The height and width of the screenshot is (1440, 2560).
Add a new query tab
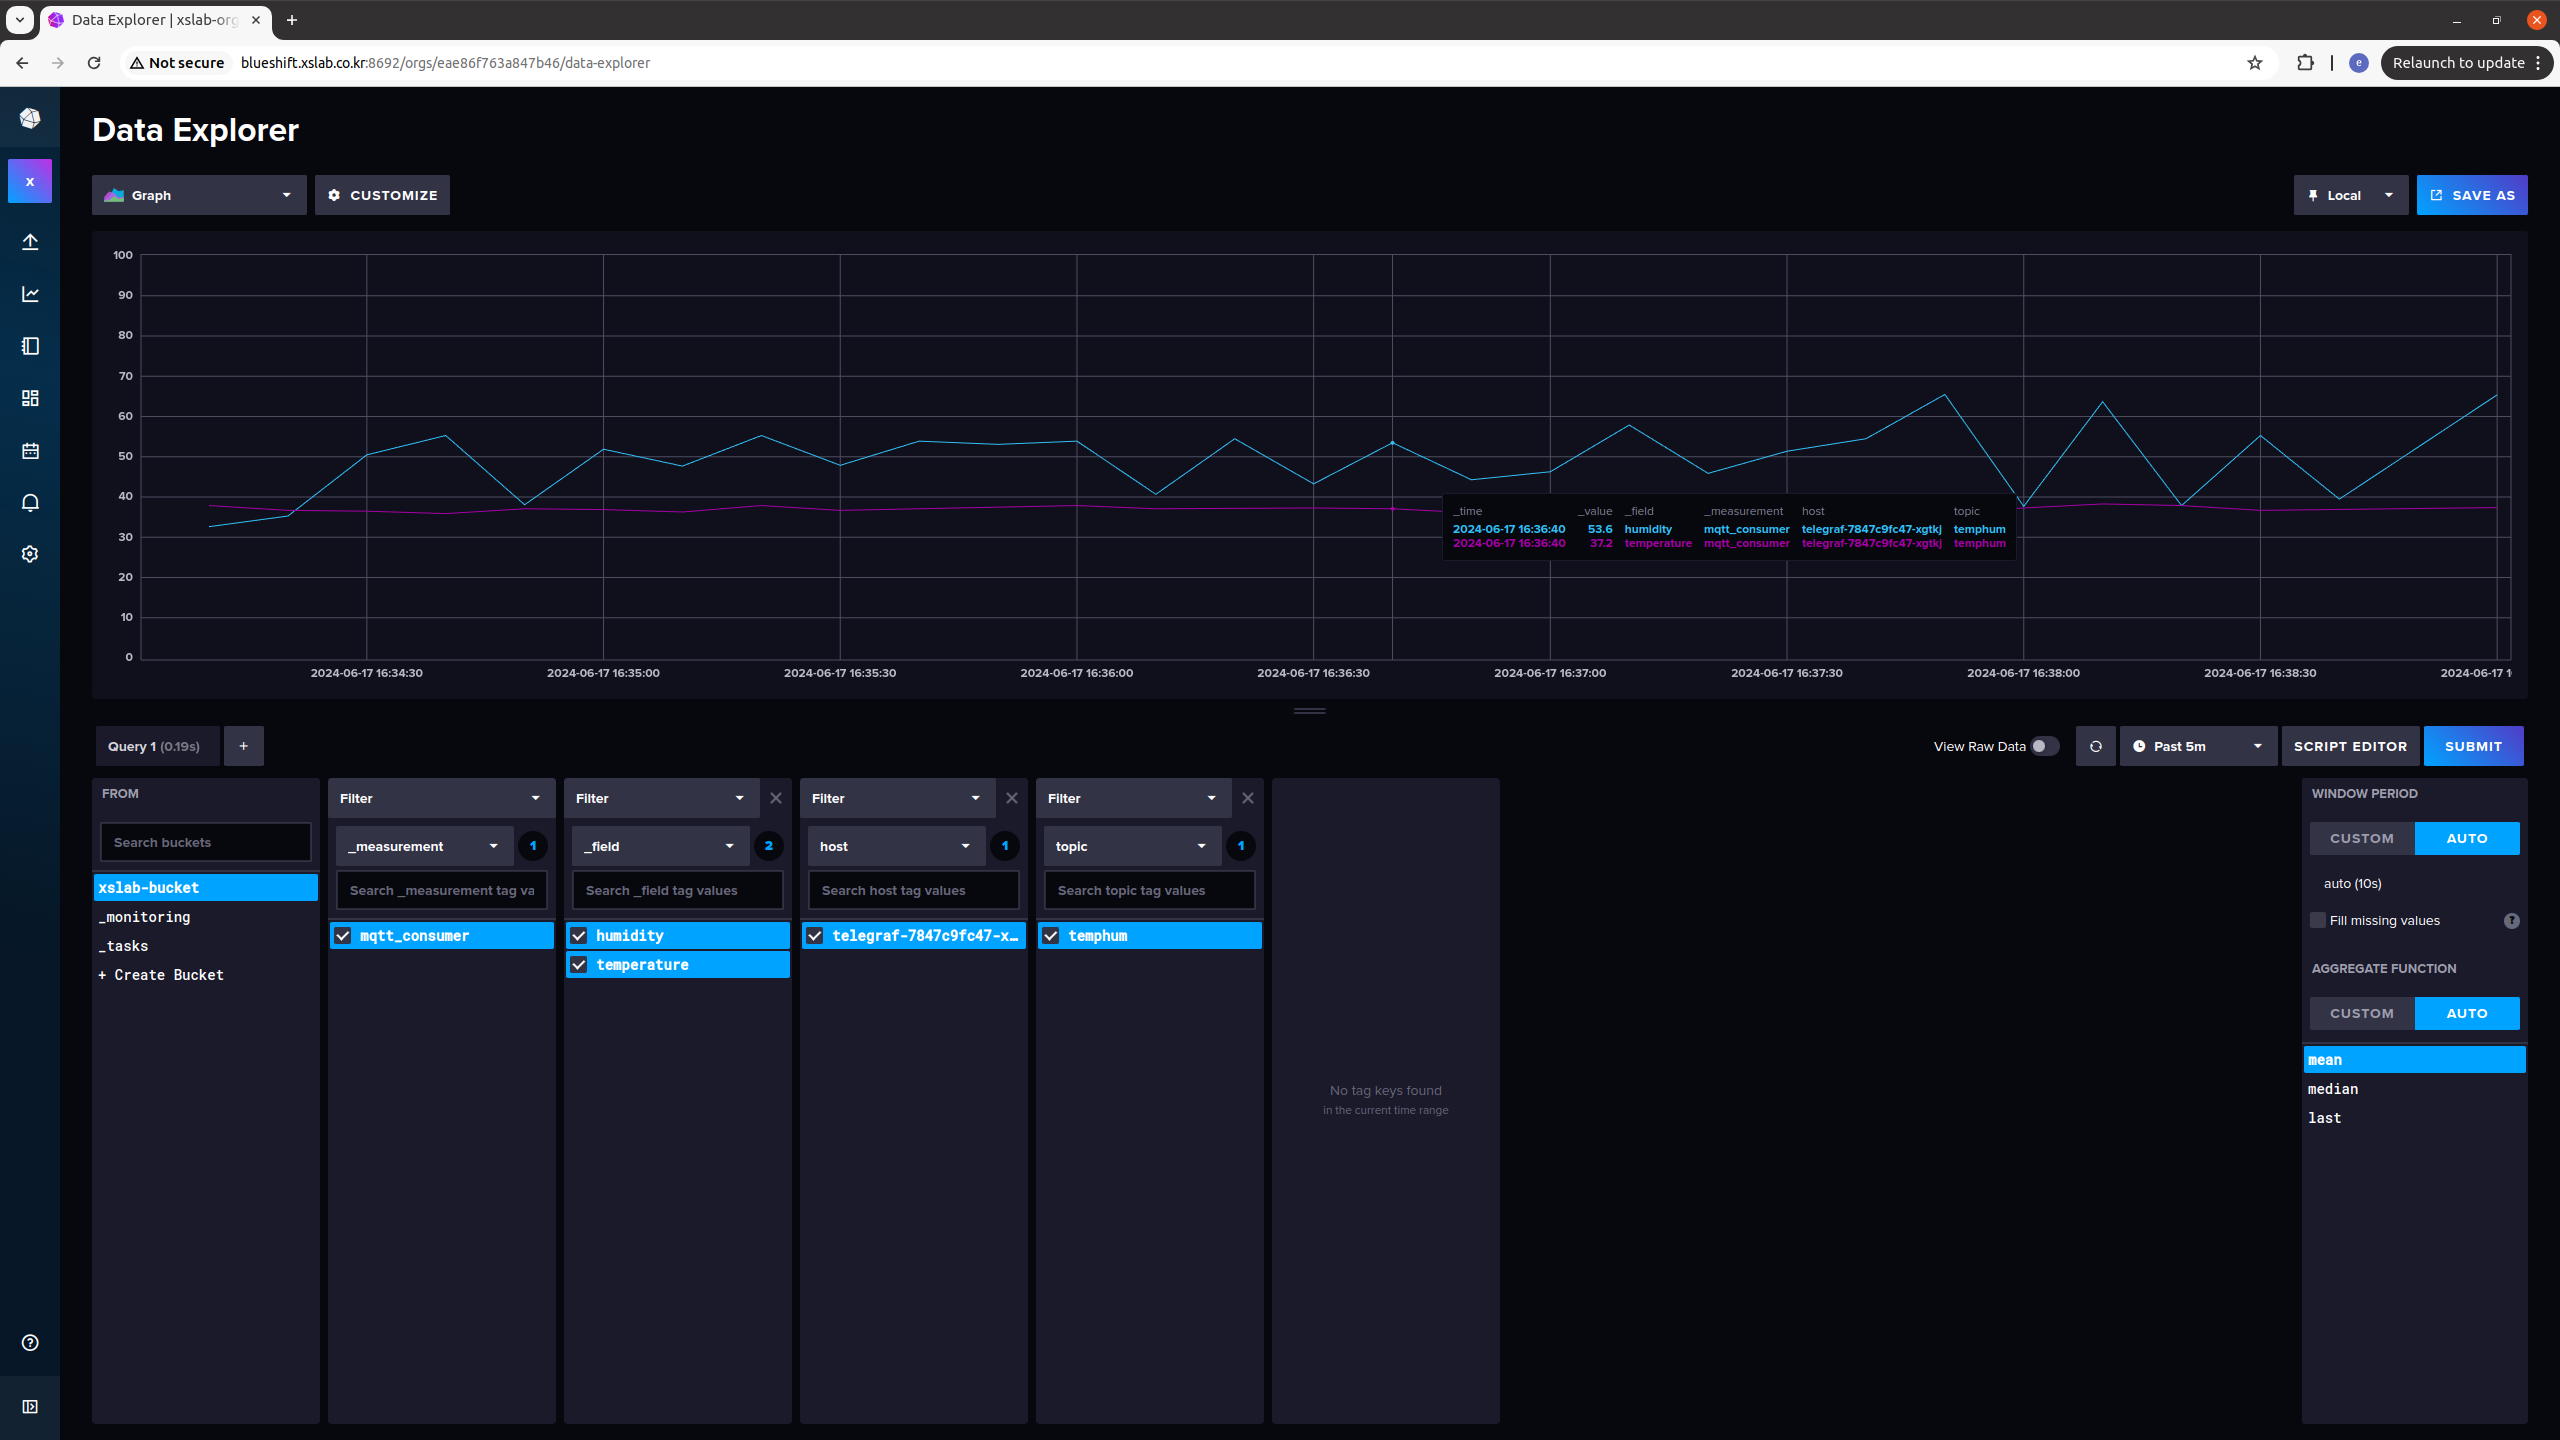[243, 746]
